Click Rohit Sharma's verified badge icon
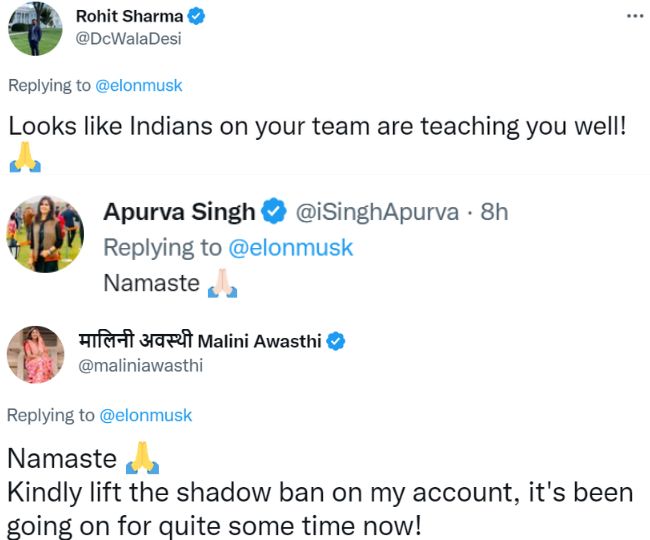Image resolution: width=650 pixels, height=540 pixels. 199,16
